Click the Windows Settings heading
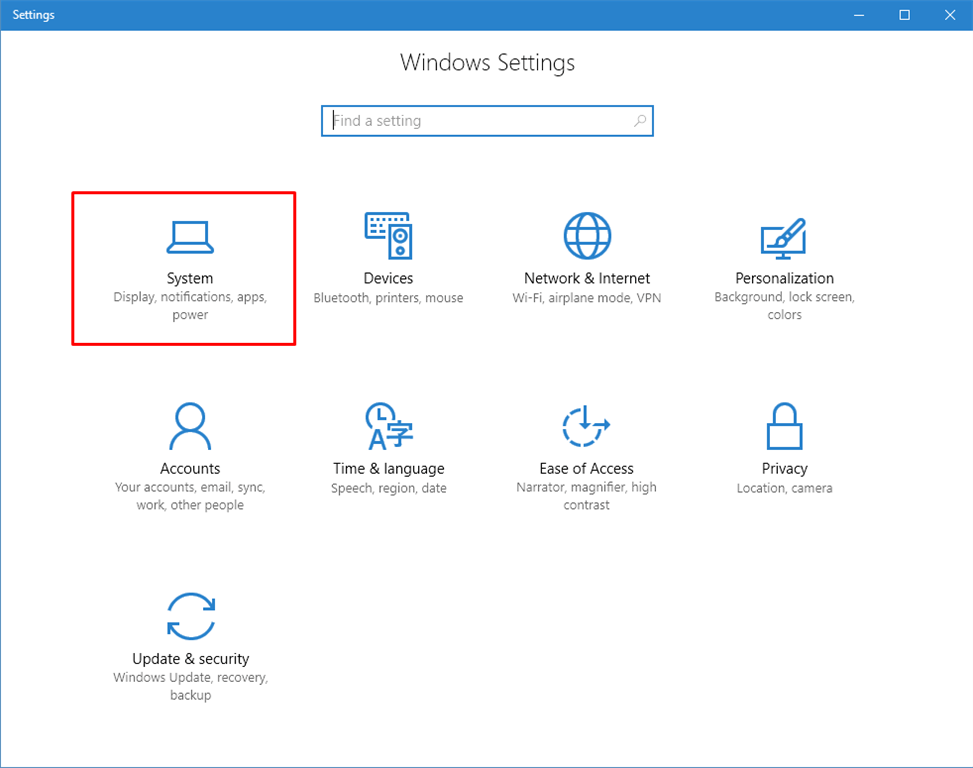Image resolution: width=973 pixels, height=768 pixels. (x=487, y=62)
